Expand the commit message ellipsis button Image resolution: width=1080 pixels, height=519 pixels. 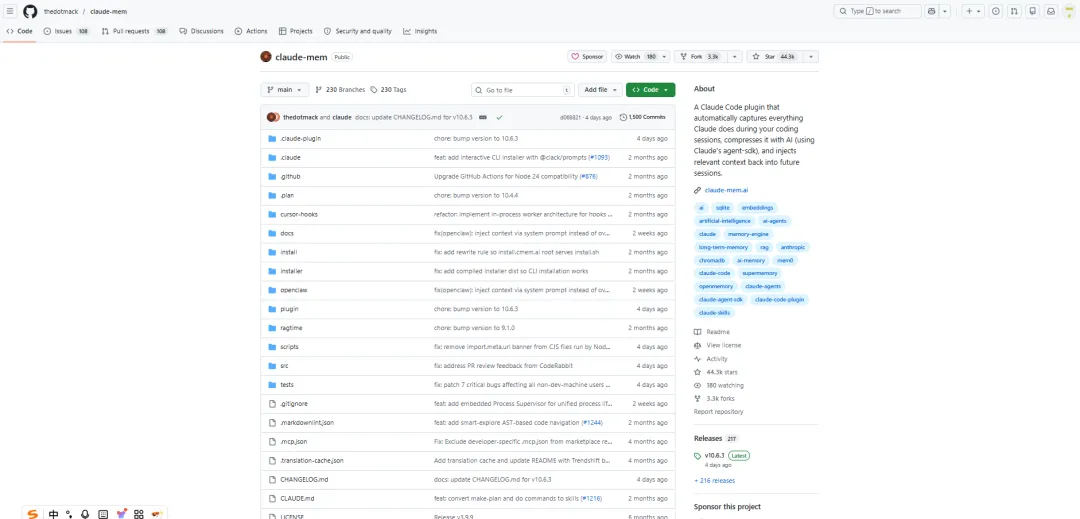tap(483, 117)
